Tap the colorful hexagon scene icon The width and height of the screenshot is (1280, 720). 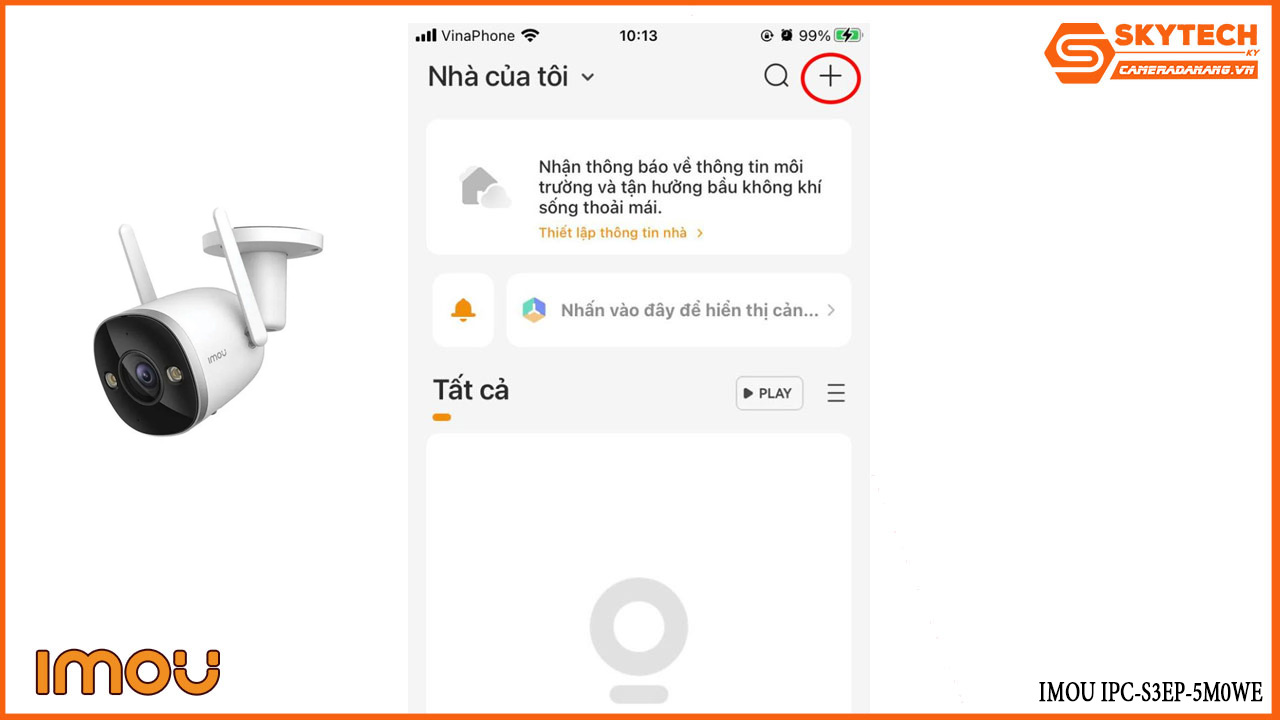click(534, 310)
